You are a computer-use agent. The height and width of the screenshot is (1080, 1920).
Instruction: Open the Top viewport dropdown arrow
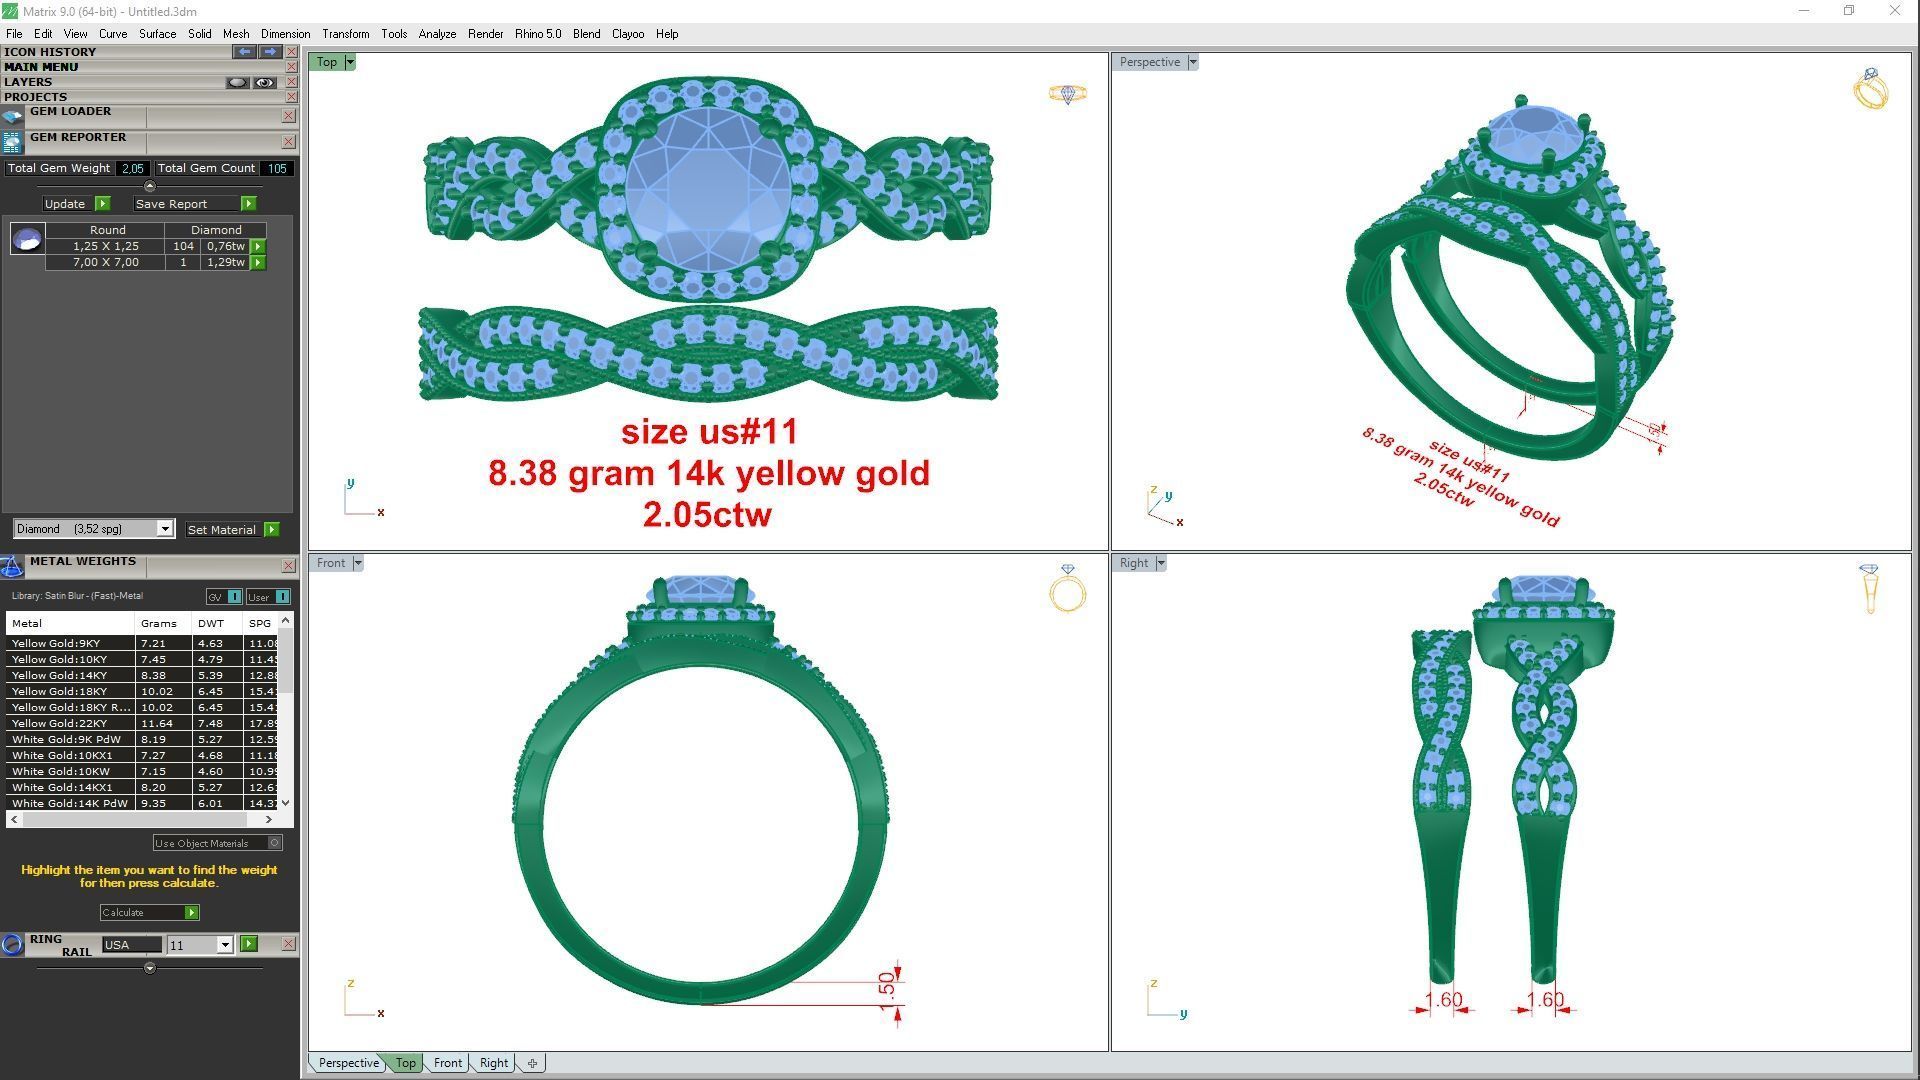(x=350, y=62)
